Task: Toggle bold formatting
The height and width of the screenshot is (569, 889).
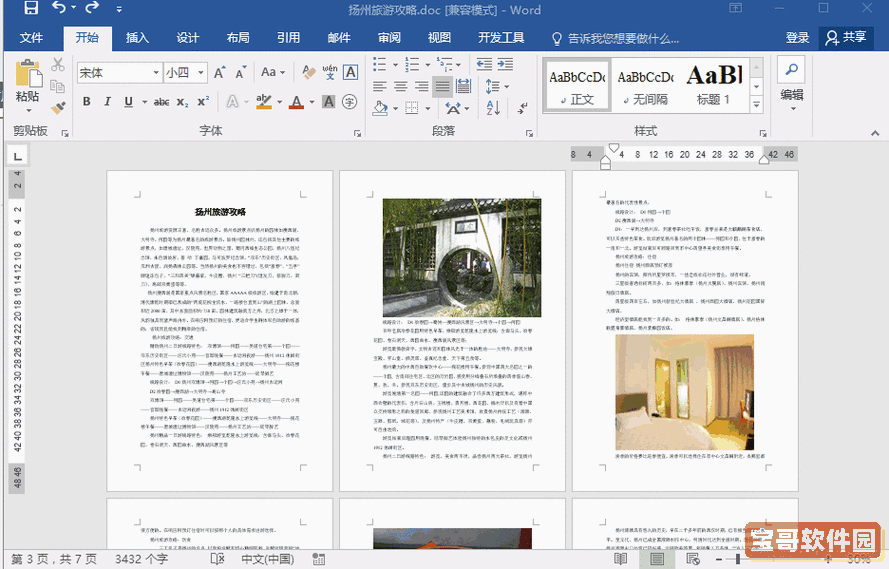Action: tap(86, 101)
